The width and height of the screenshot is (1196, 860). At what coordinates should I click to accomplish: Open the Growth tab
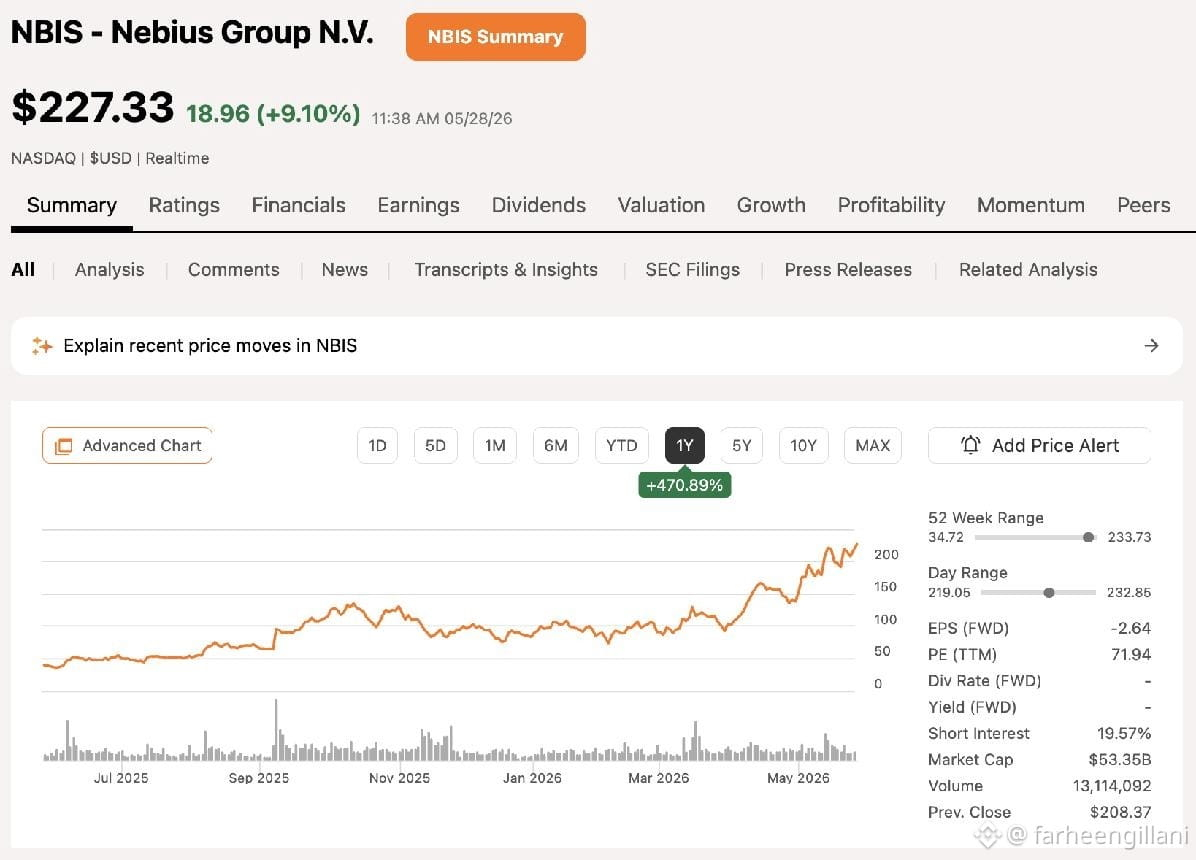(x=771, y=205)
